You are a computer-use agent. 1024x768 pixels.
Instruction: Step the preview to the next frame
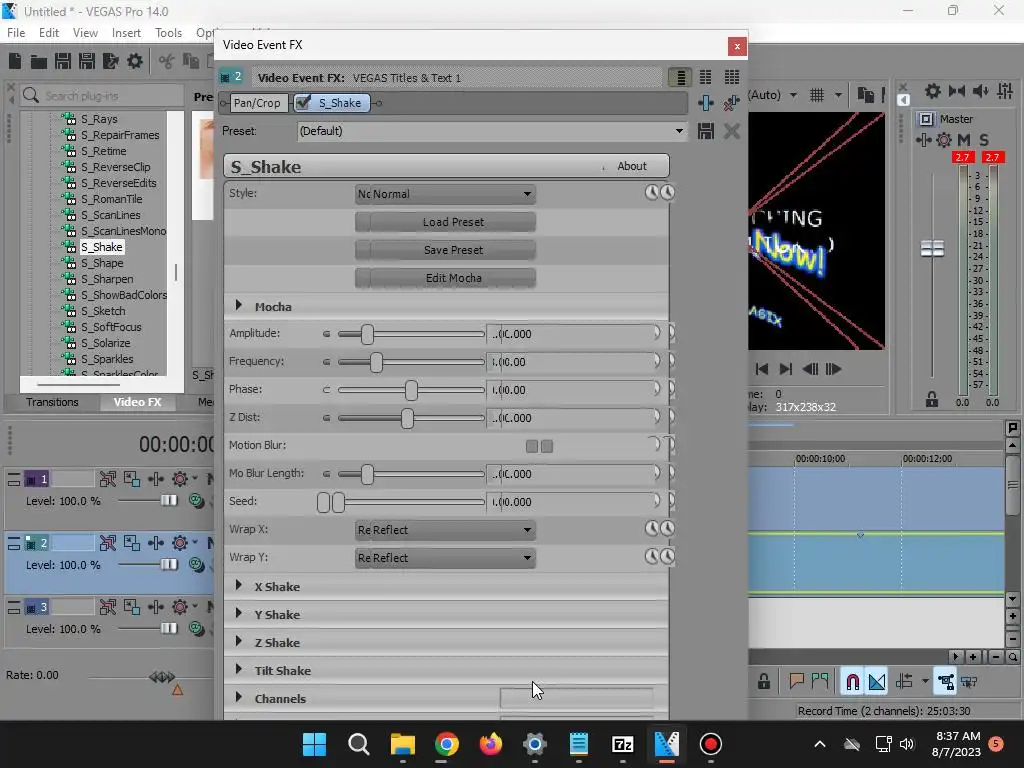point(833,369)
